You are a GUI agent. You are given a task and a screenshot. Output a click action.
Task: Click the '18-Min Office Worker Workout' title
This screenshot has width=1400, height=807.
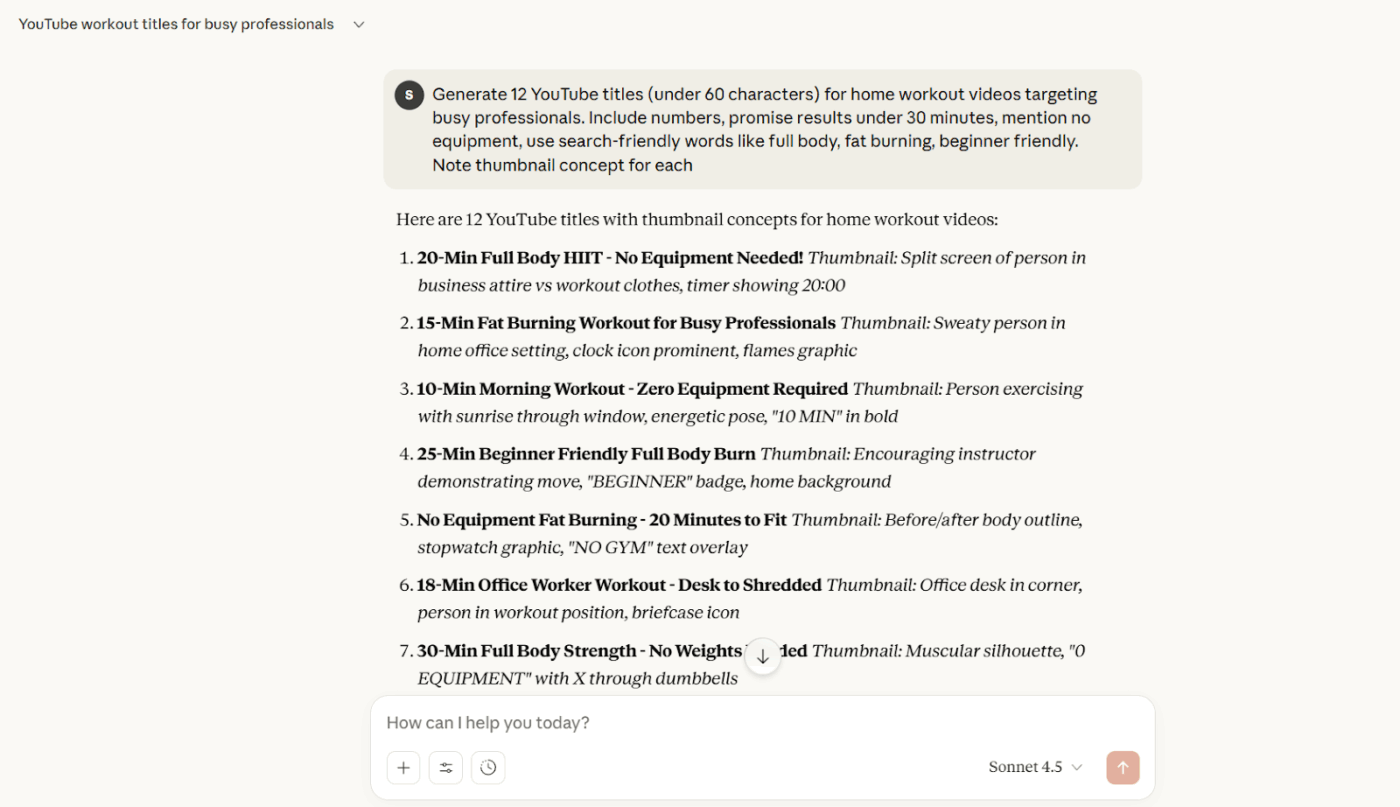619,585
